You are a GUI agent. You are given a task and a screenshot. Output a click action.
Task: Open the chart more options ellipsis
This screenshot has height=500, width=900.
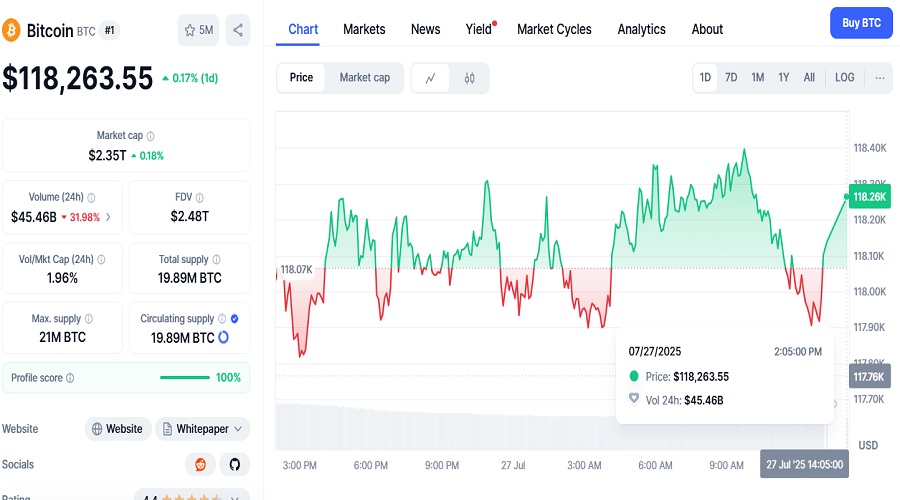point(879,77)
